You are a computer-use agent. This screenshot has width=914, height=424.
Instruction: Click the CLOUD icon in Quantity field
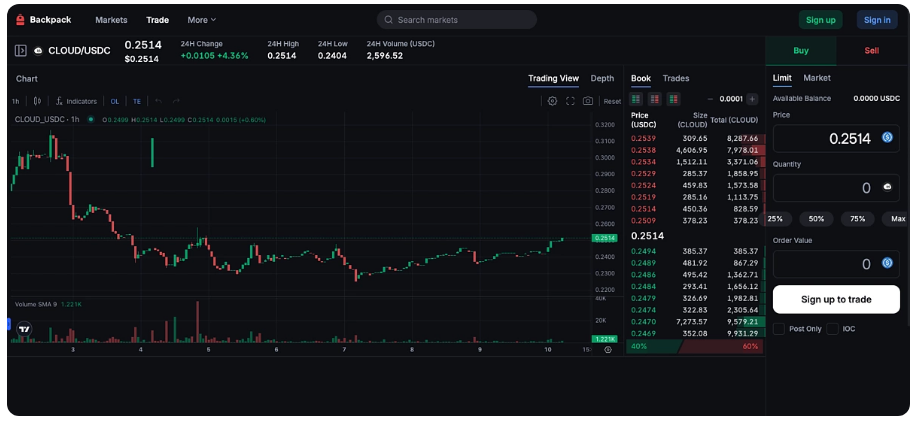coord(887,187)
